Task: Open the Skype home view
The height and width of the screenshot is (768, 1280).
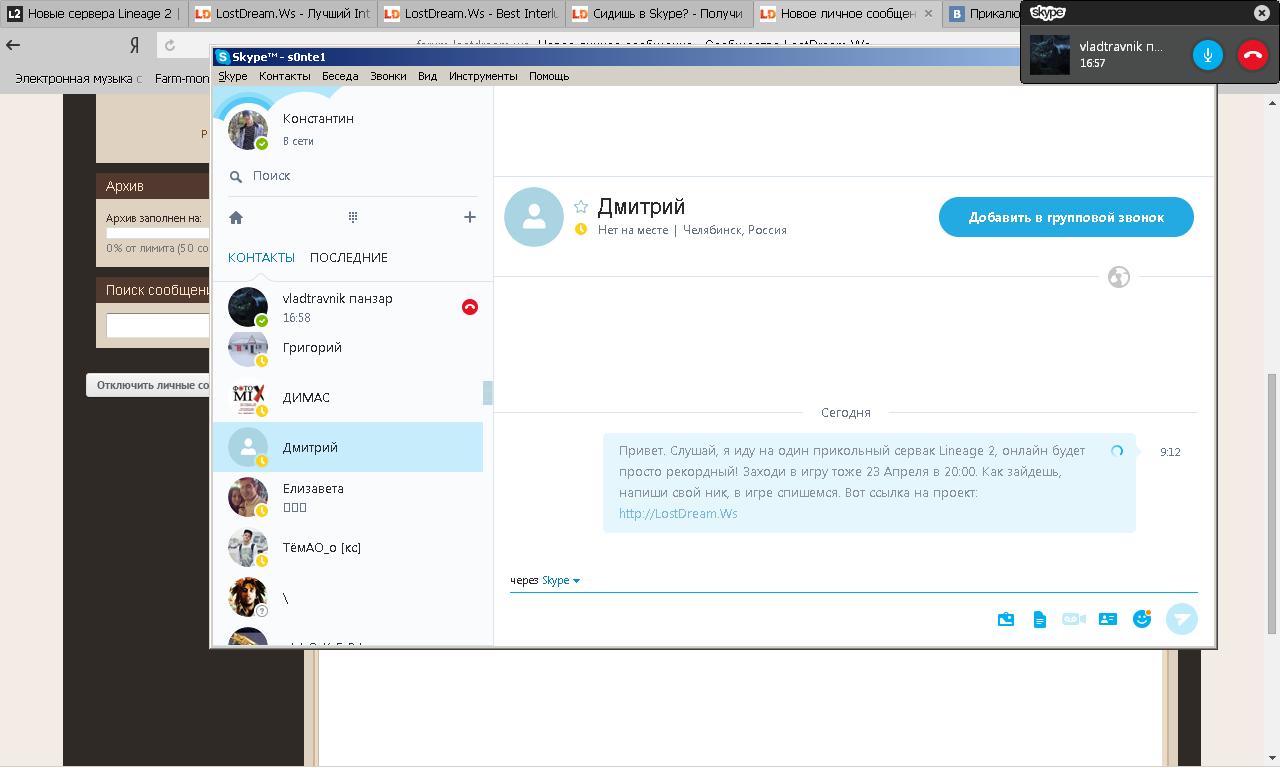Action: [x=236, y=217]
